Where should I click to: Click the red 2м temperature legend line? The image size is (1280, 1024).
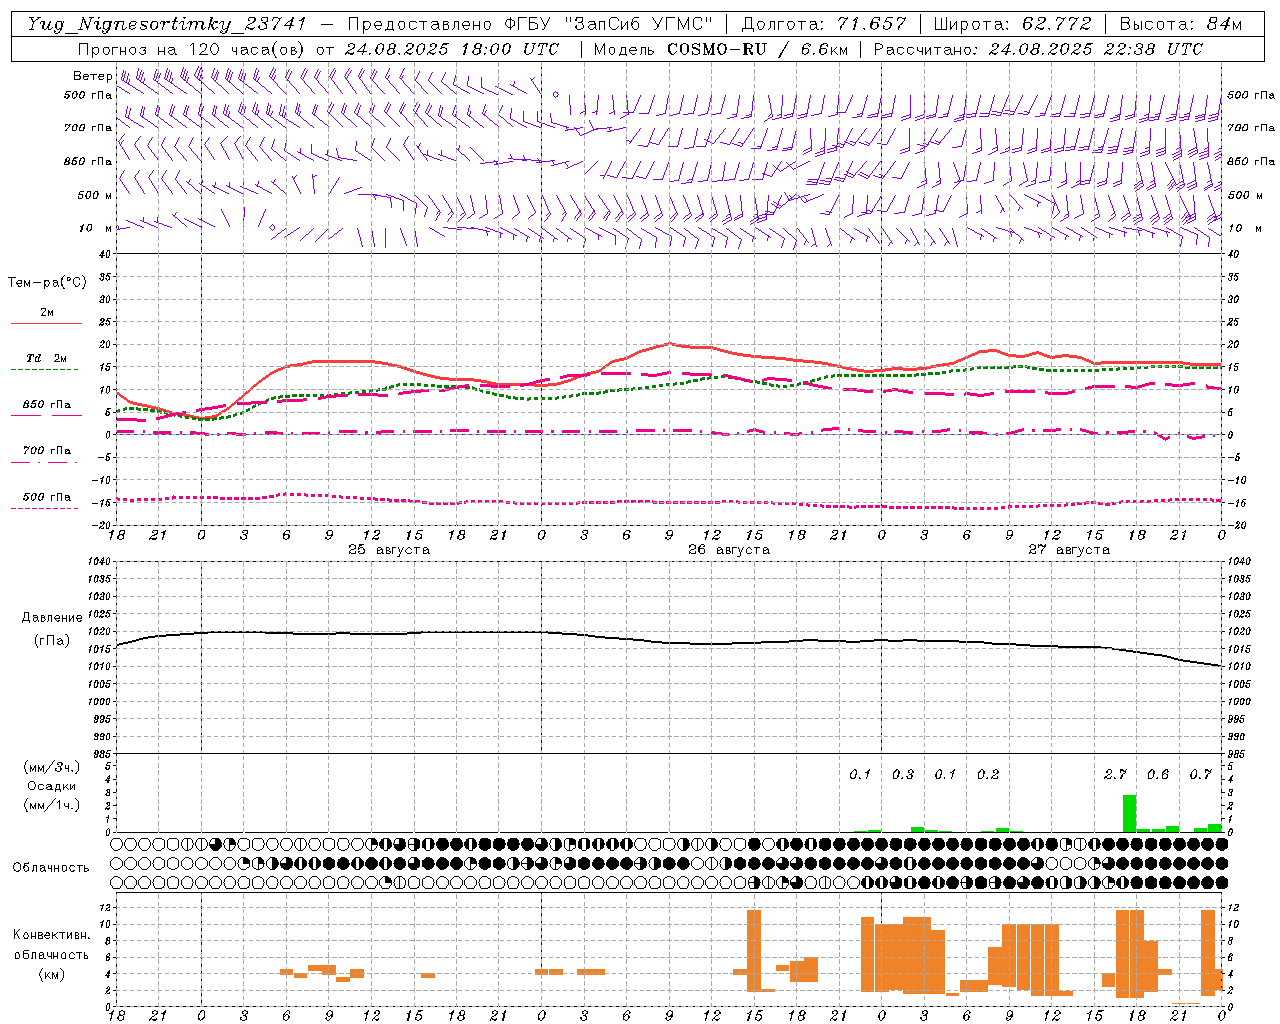point(47,324)
